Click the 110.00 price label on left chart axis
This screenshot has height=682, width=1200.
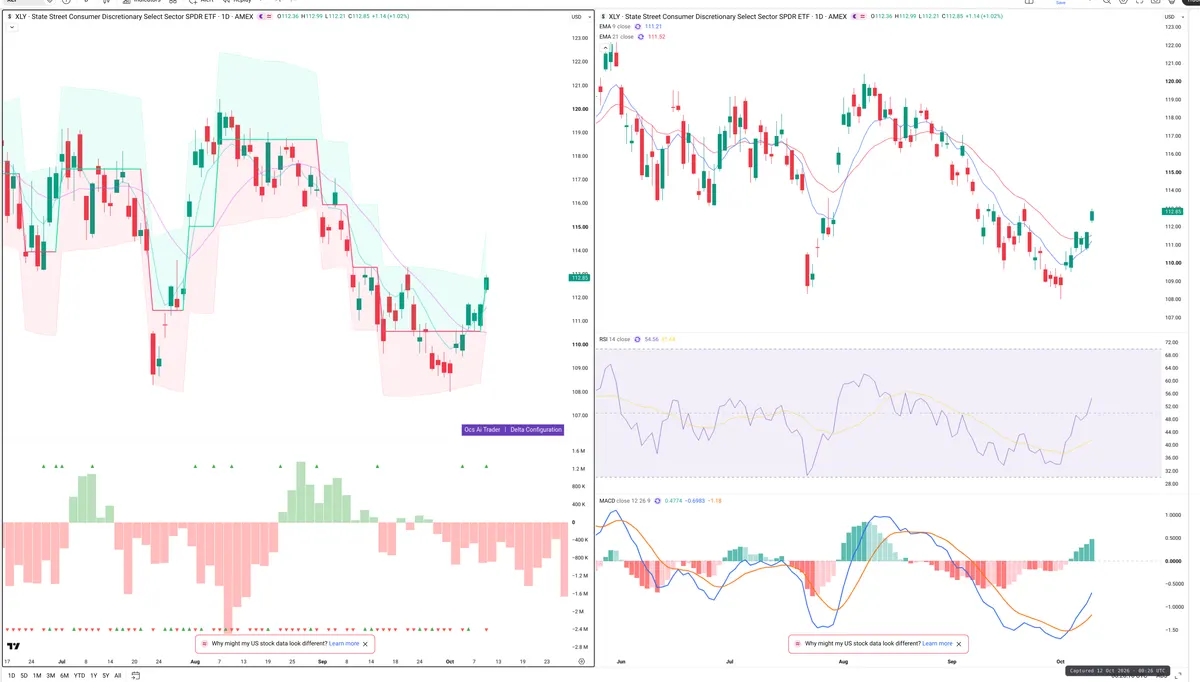tap(580, 345)
